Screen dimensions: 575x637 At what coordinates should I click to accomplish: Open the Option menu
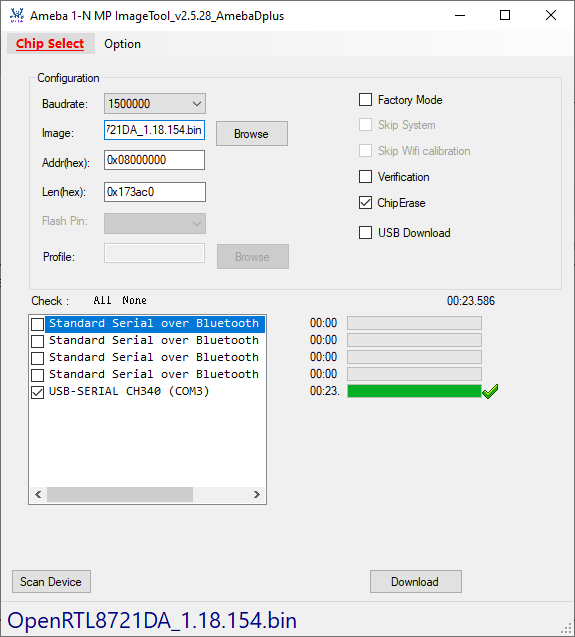pyautogui.click(x=122, y=44)
